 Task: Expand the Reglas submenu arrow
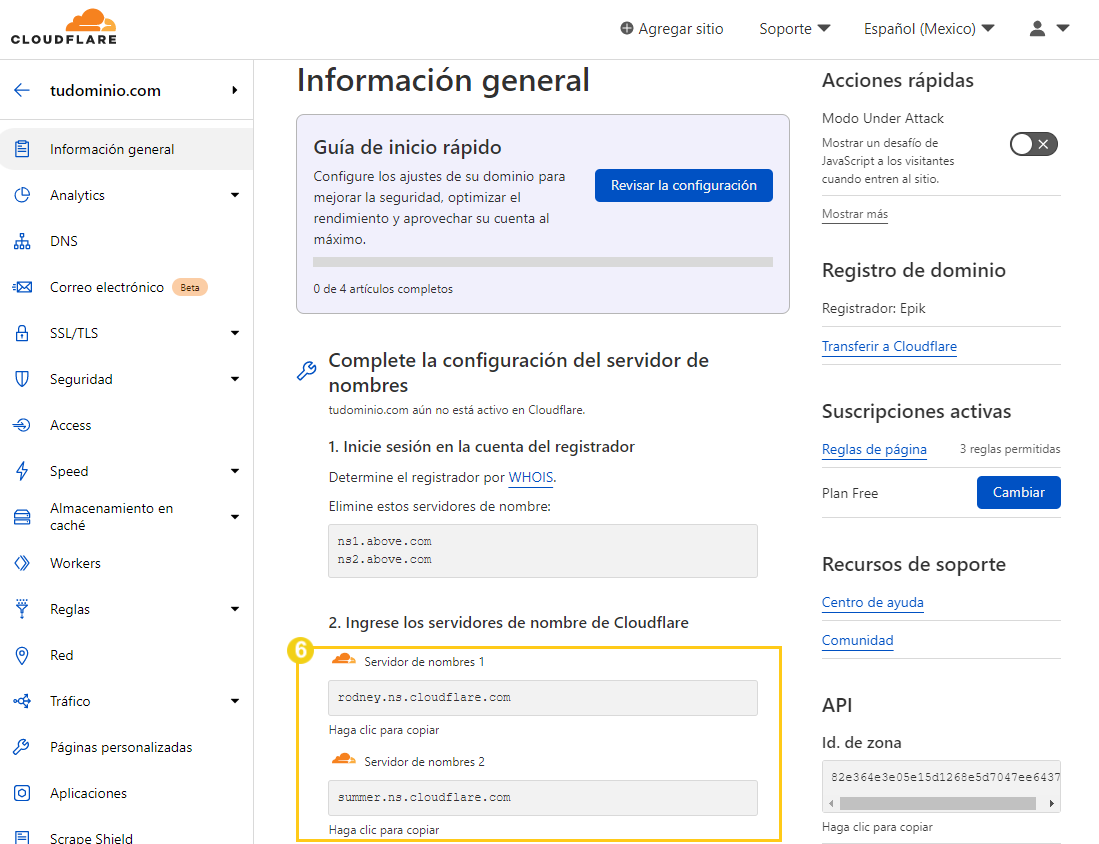click(235, 609)
